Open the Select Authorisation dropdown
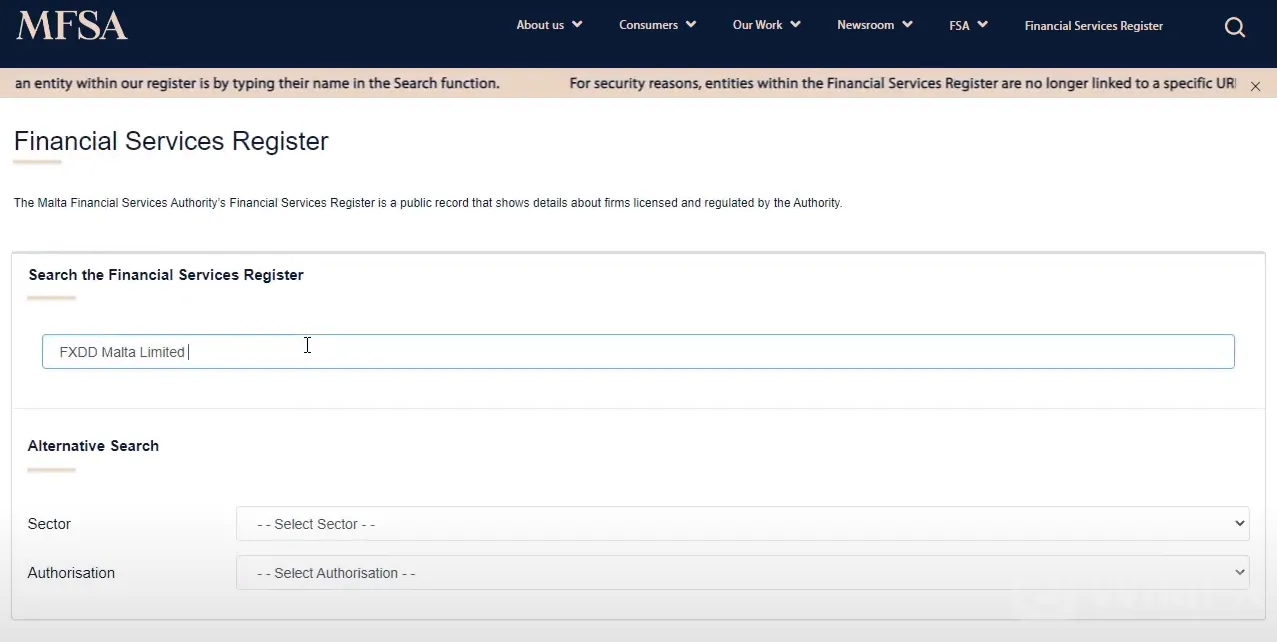 pyautogui.click(x=743, y=573)
